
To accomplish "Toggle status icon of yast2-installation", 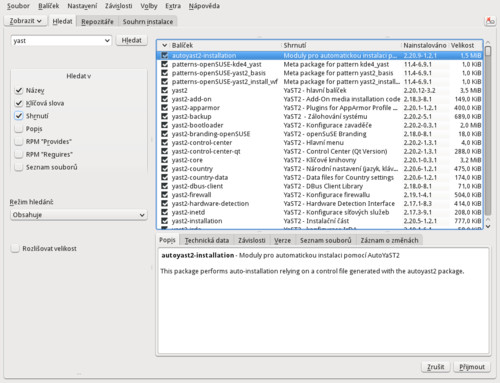I will [164, 221].
